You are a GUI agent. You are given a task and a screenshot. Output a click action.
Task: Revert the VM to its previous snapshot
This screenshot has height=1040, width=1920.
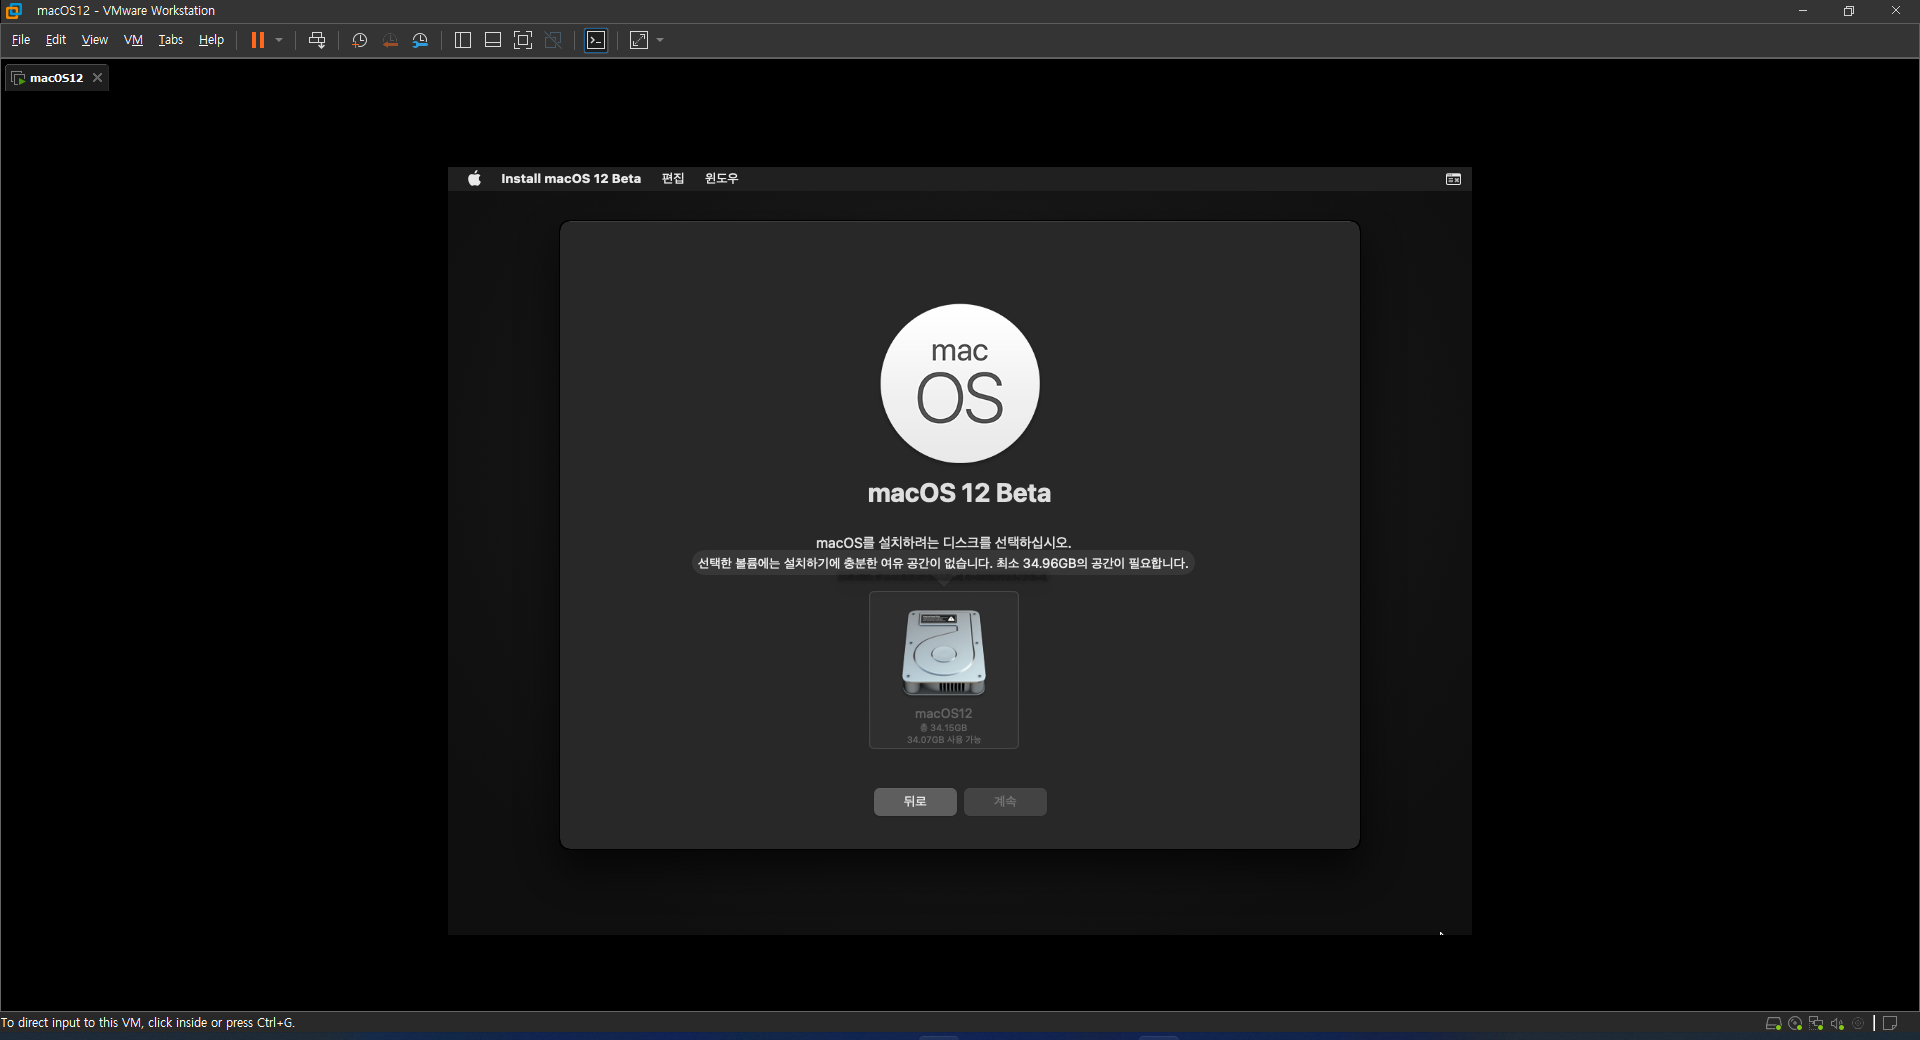click(390, 40)
